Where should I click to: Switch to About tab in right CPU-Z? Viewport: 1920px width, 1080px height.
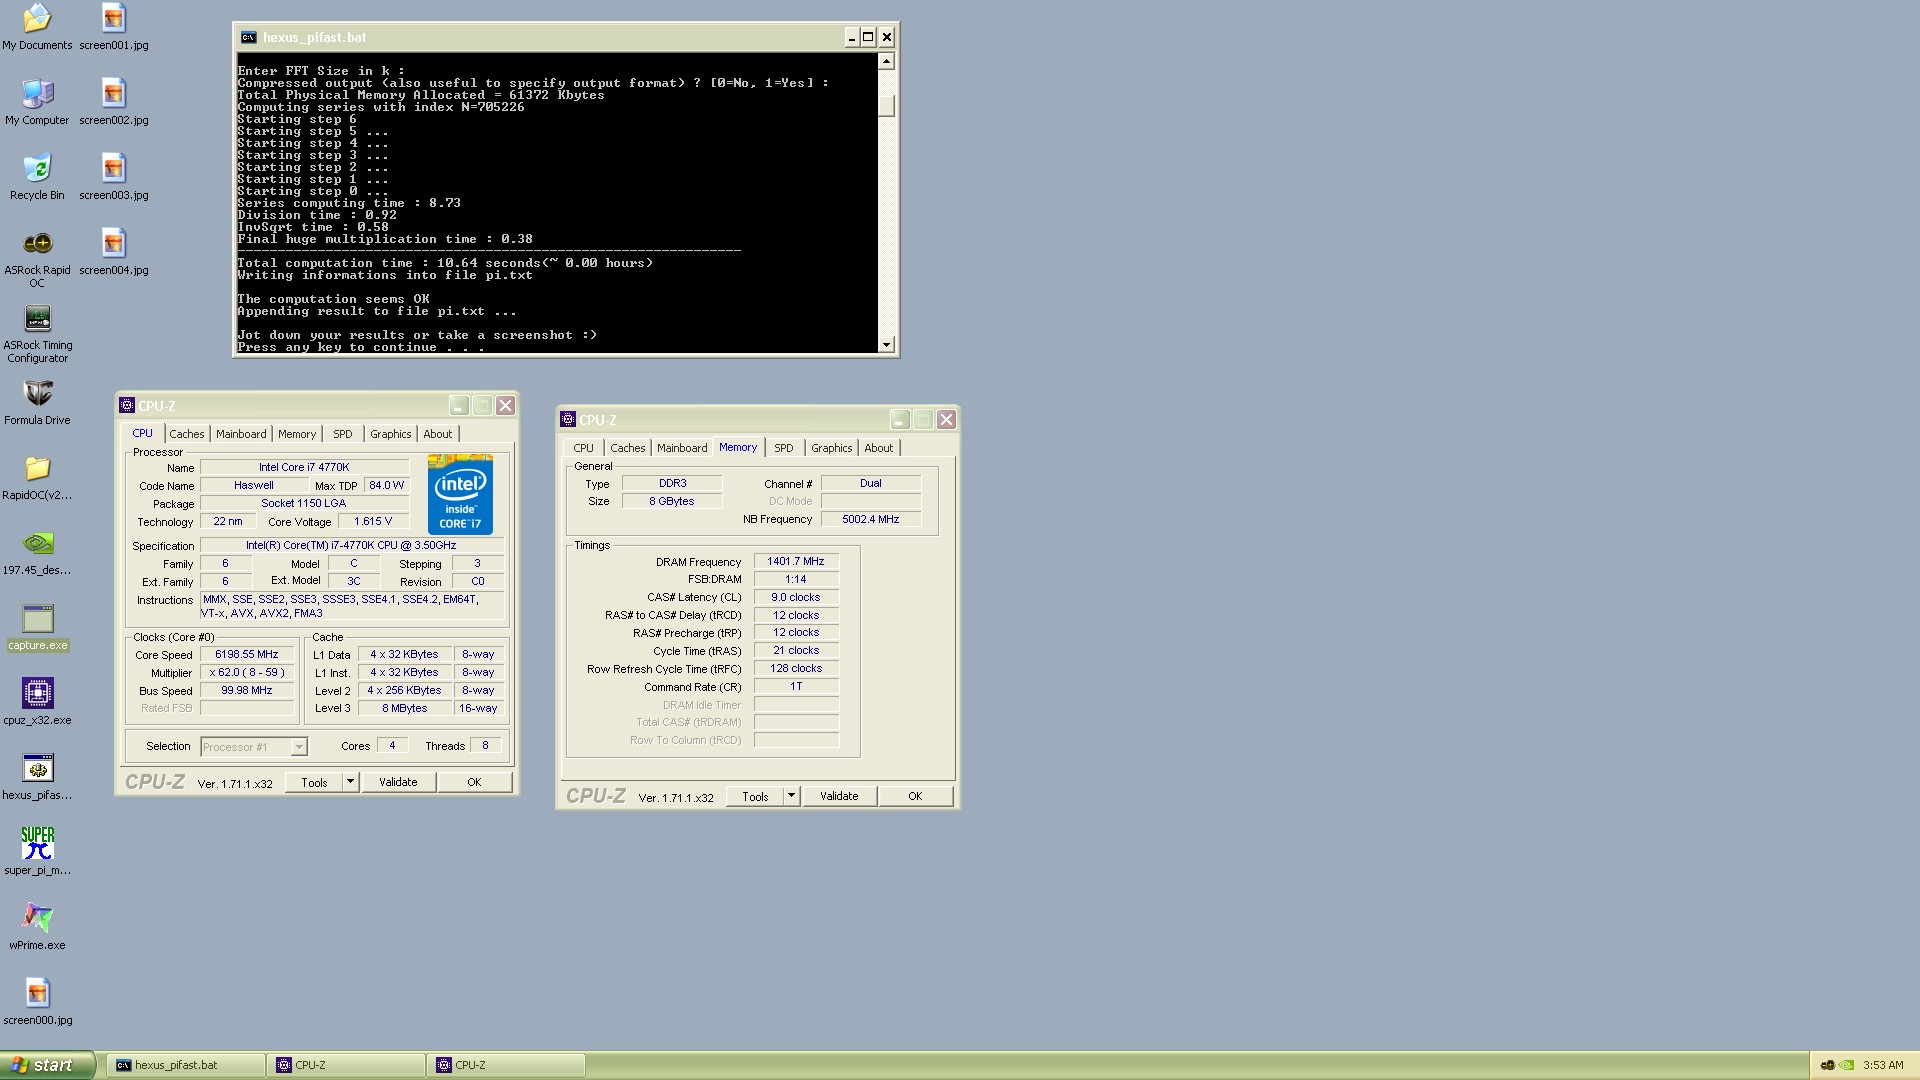879,448
